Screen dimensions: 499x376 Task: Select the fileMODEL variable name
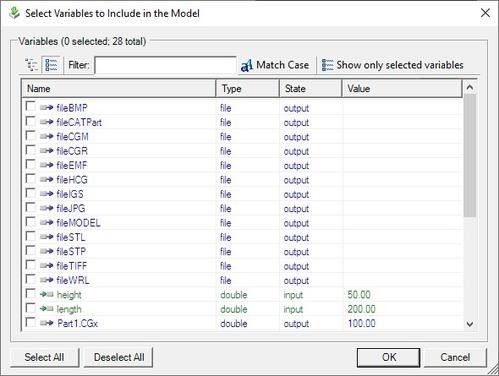(78, 223)
